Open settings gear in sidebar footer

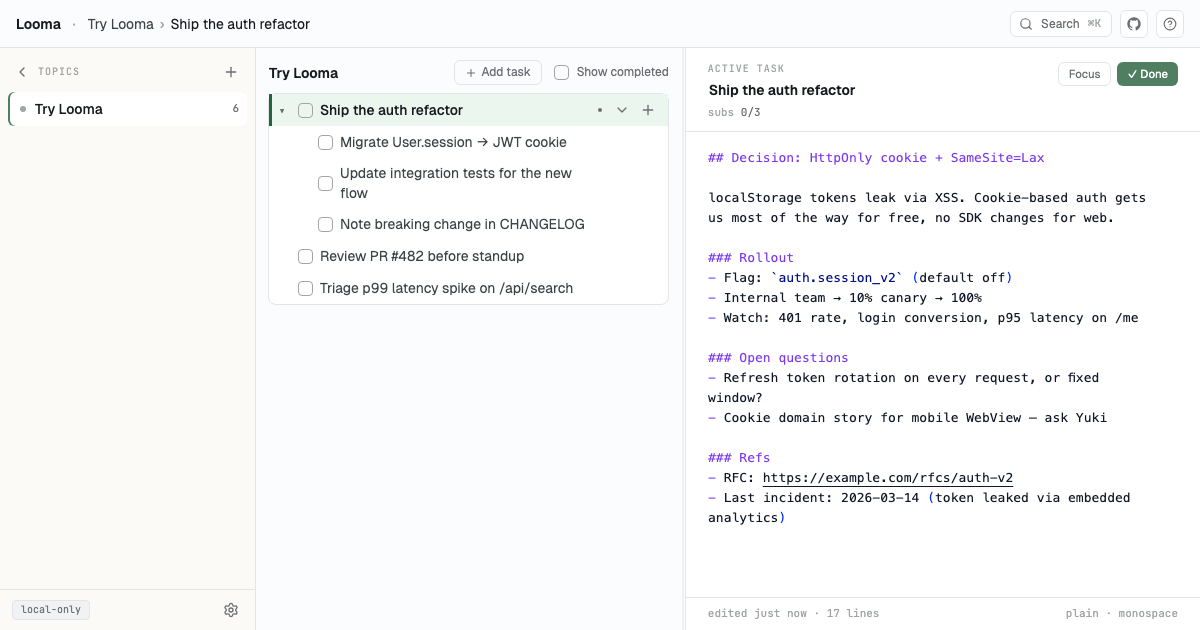coord(231,610)
